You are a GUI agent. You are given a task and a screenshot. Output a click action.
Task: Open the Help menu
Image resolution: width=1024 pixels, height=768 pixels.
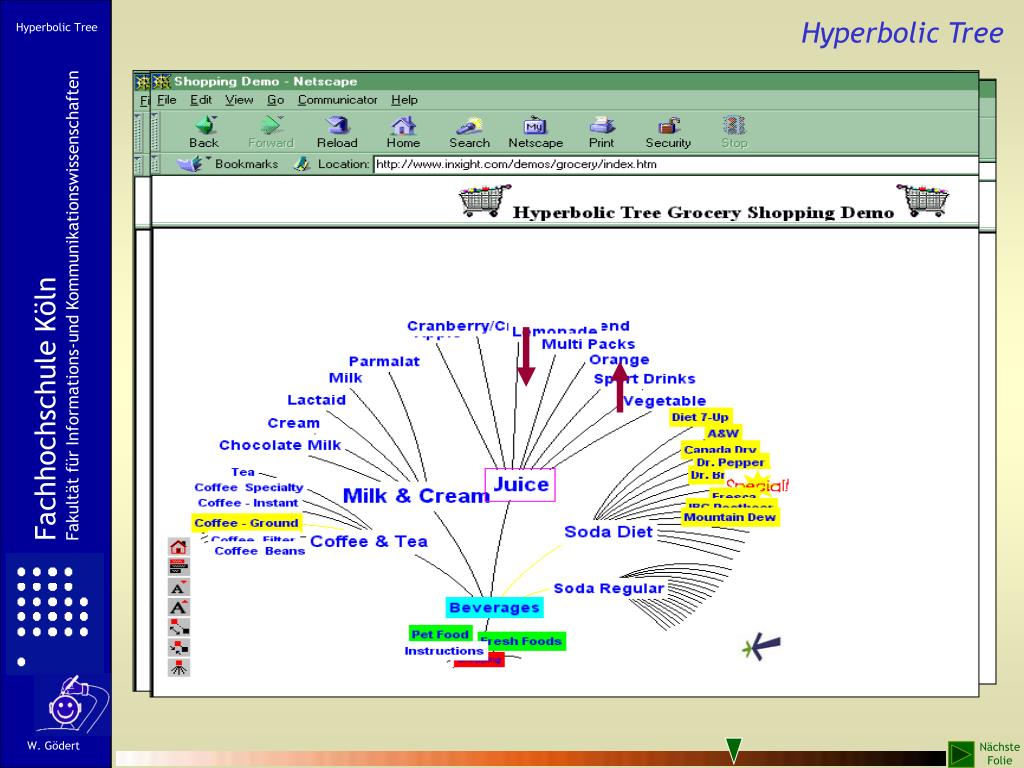point(404,100)
